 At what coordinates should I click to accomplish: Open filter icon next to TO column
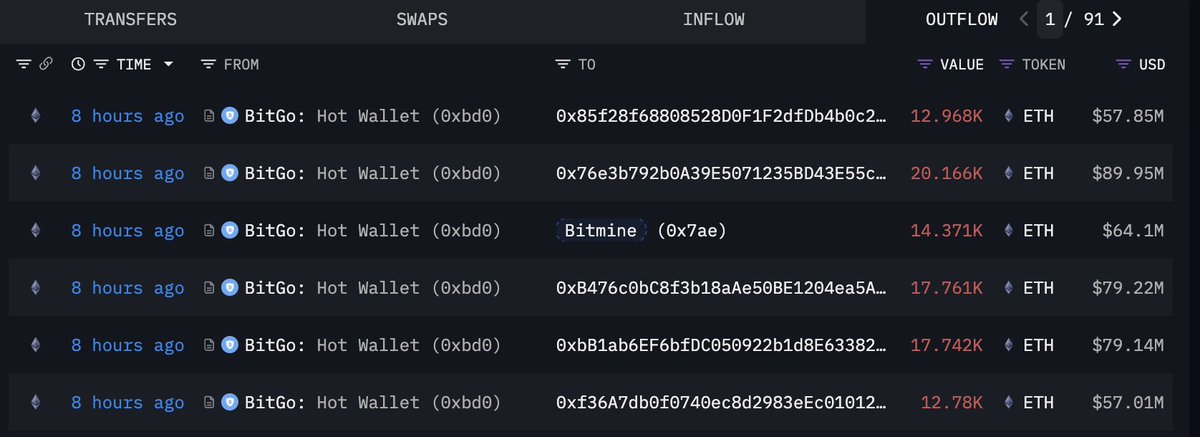pos(563,64)
